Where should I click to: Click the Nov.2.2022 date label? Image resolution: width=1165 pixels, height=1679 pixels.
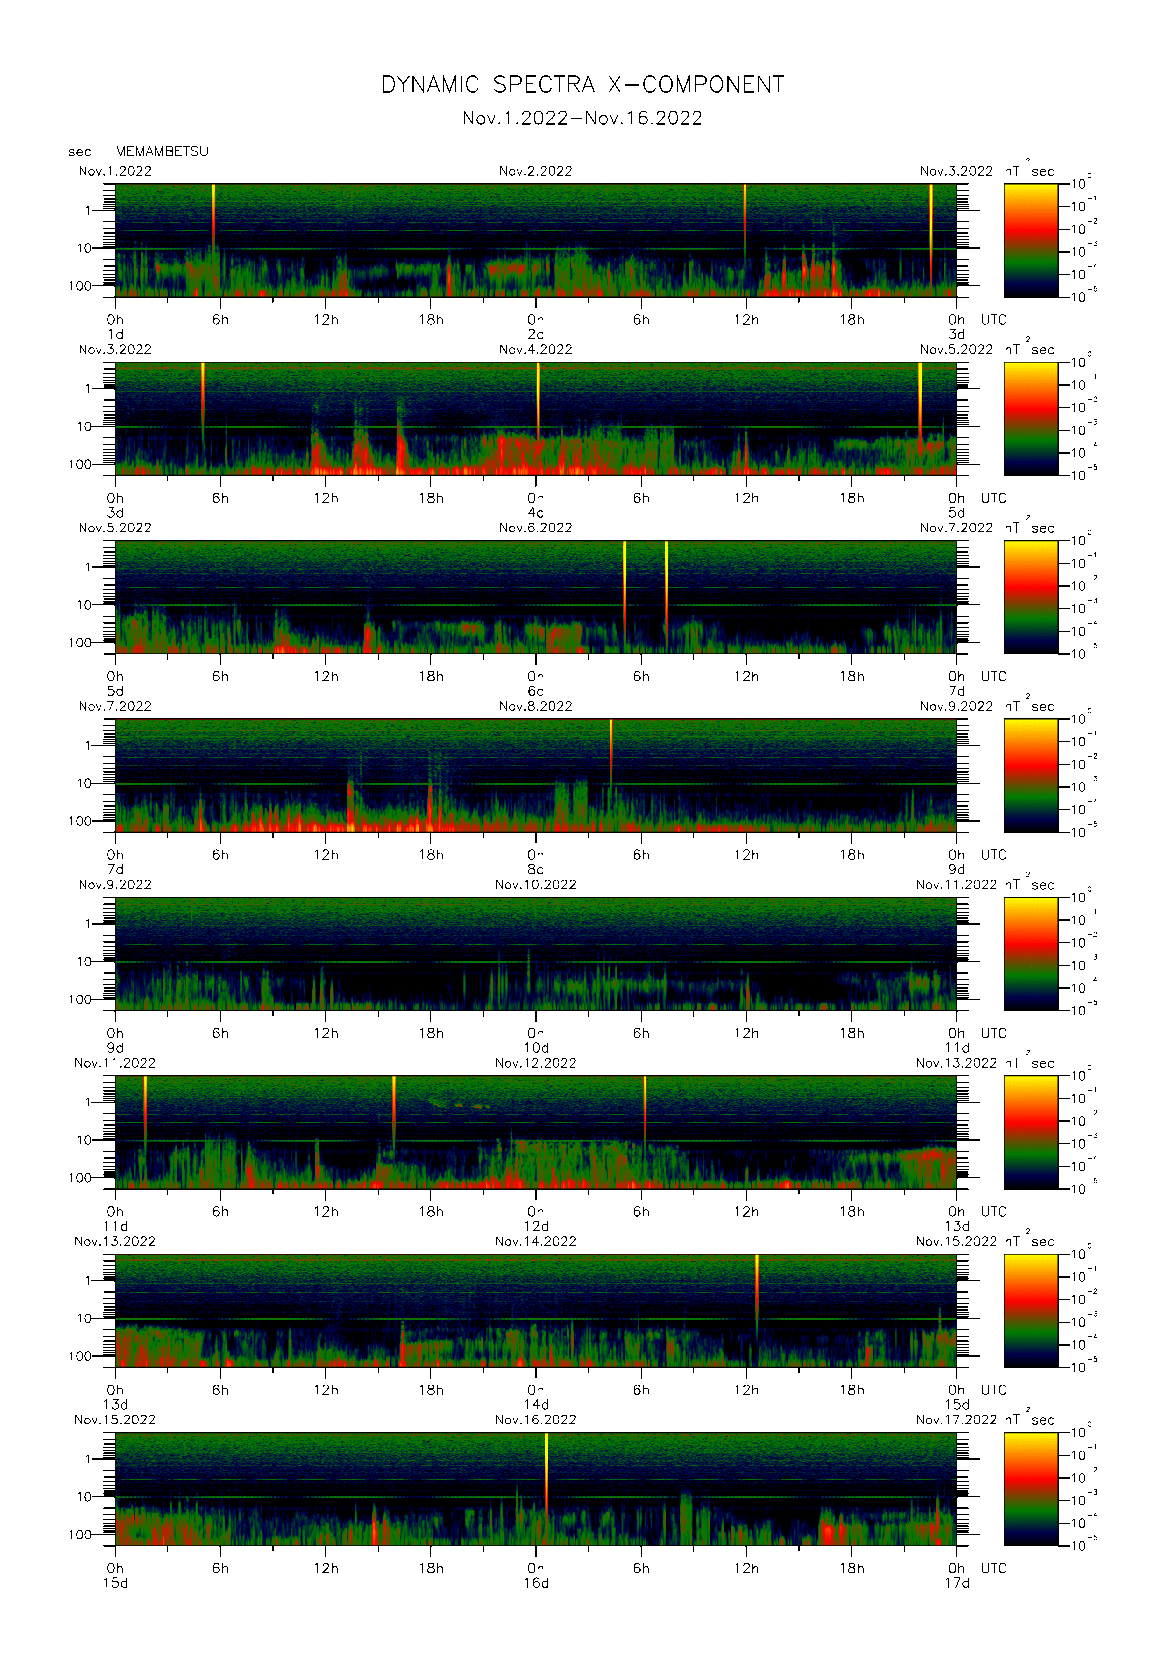[536, 171]
